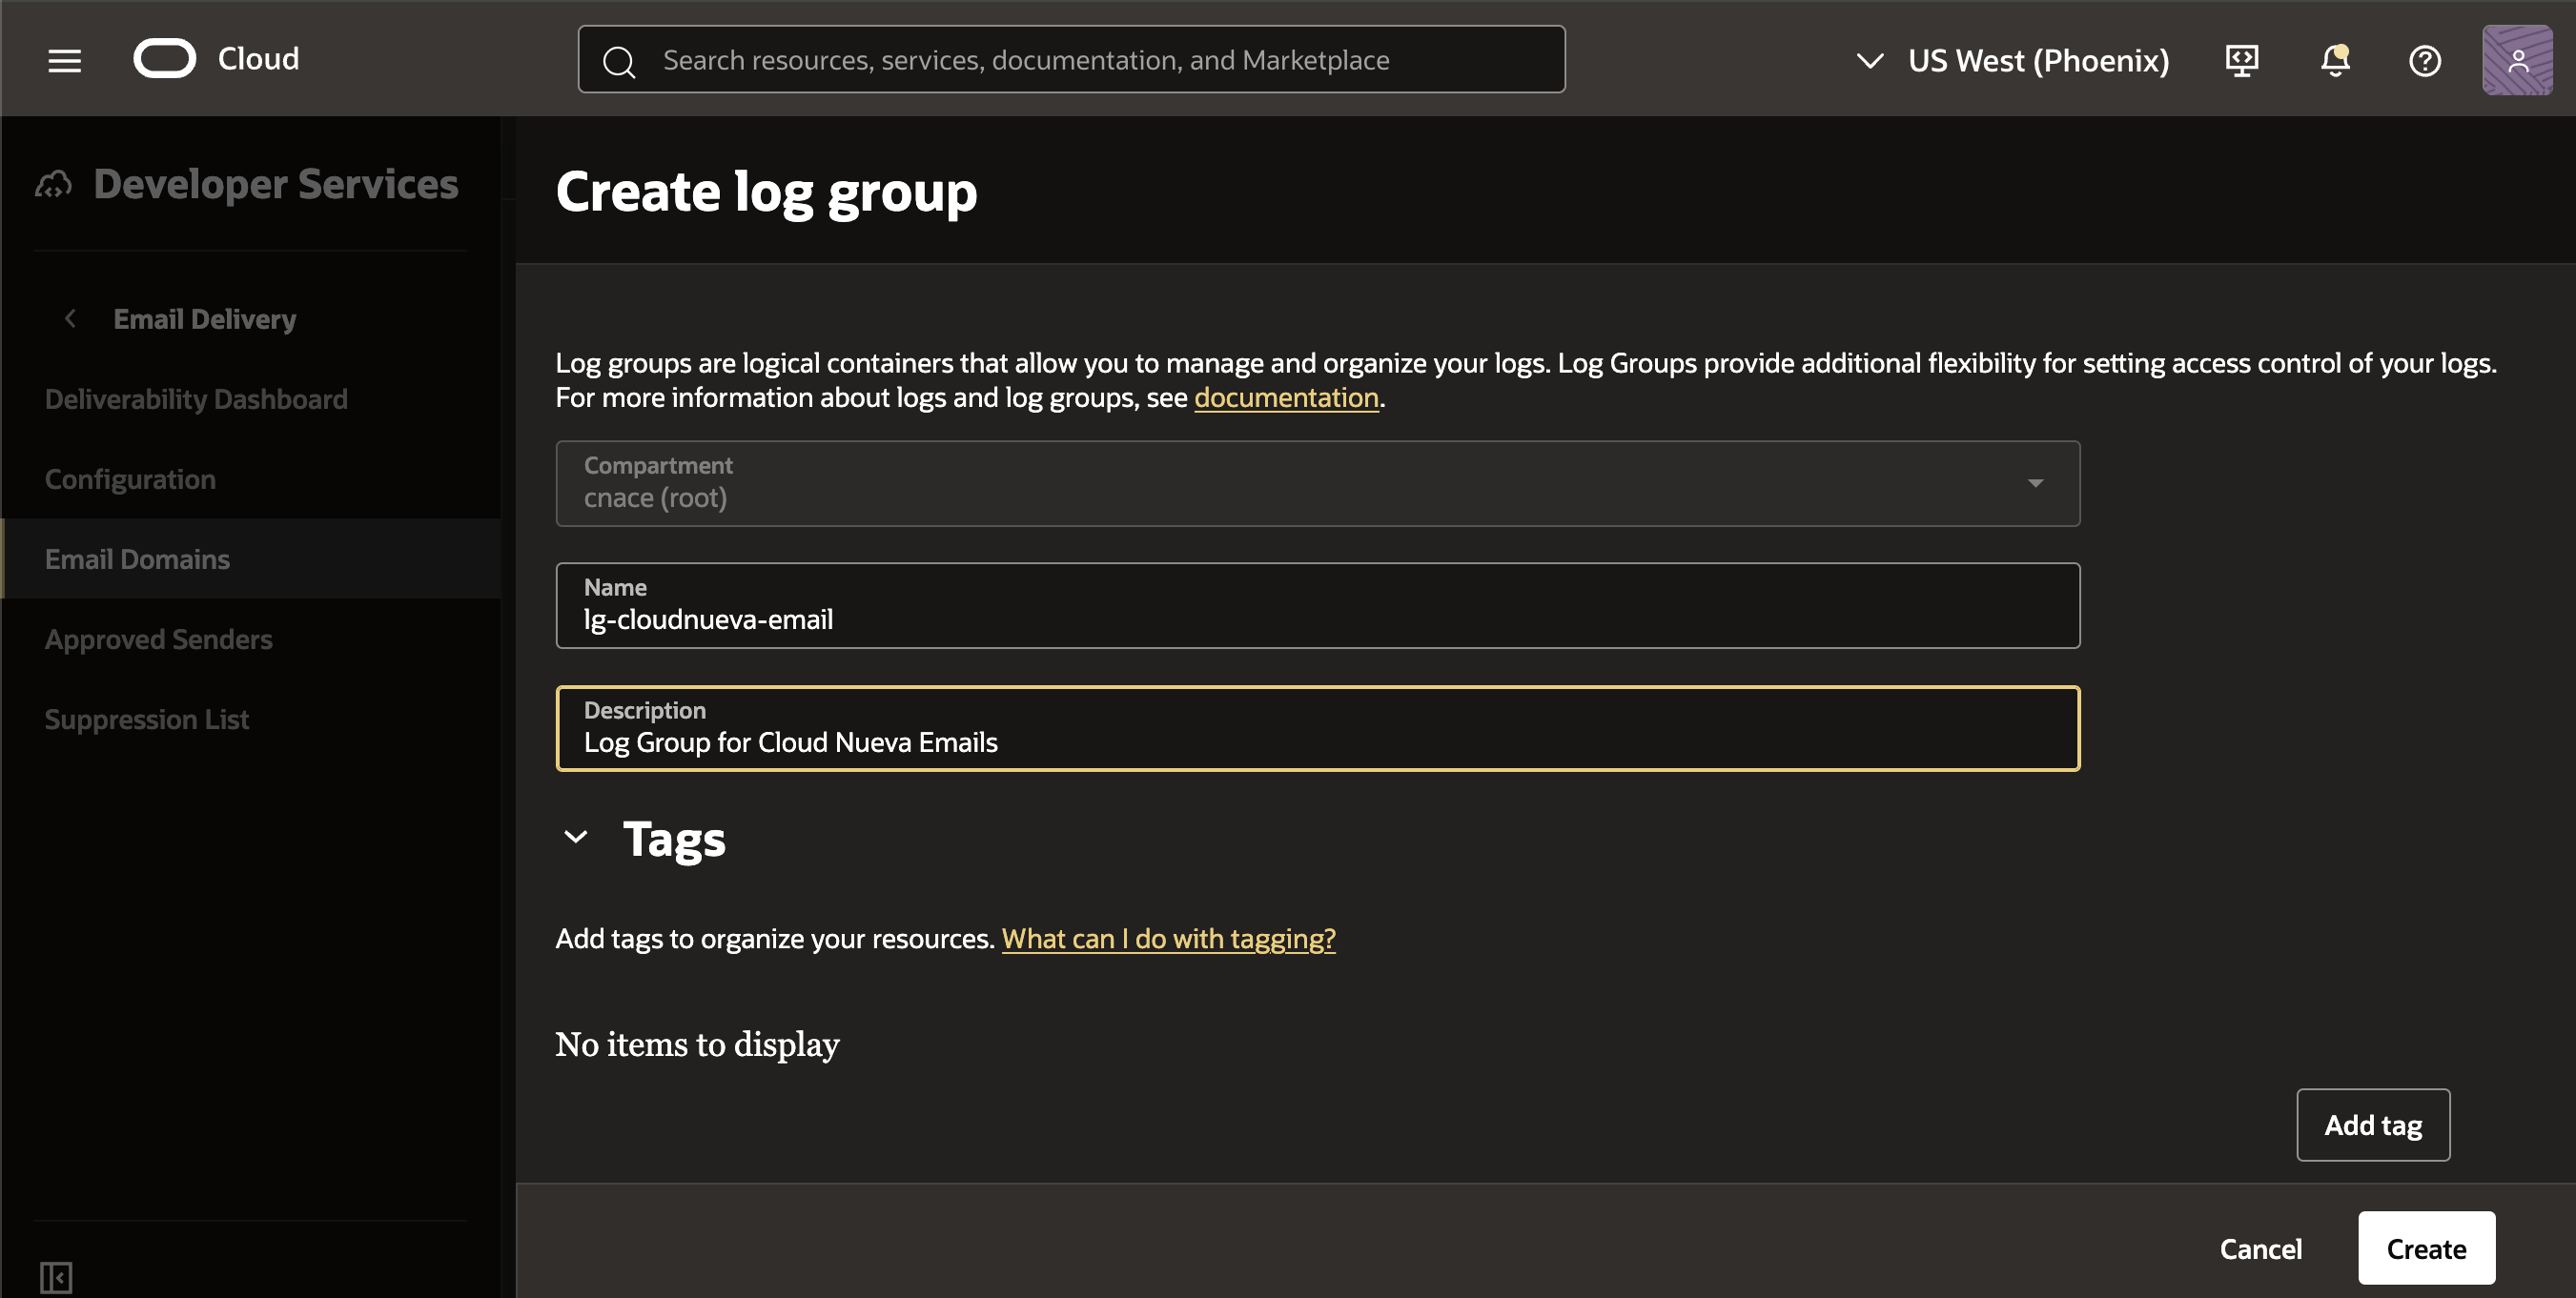
Task: Navigate back to Email Delivery
Action: point(204,318)
